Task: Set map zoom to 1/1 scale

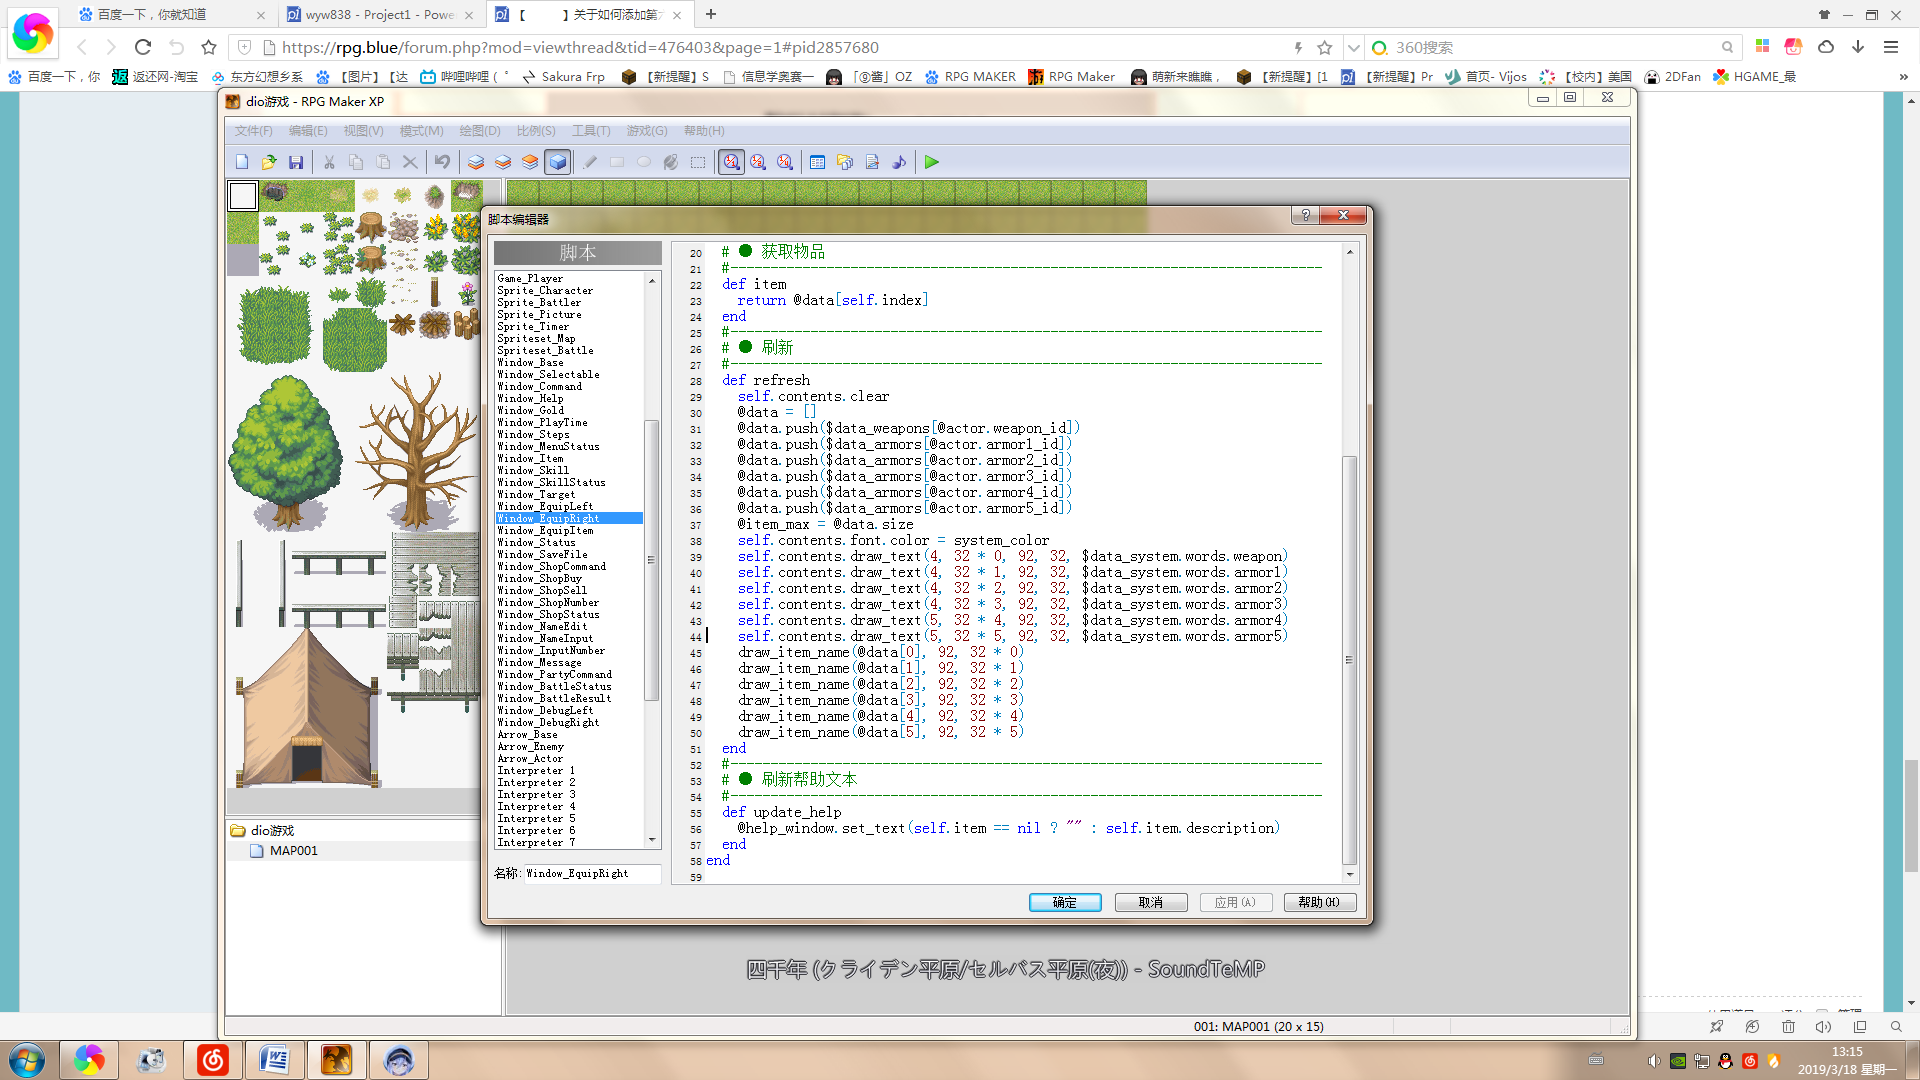Action: (732, 162)
